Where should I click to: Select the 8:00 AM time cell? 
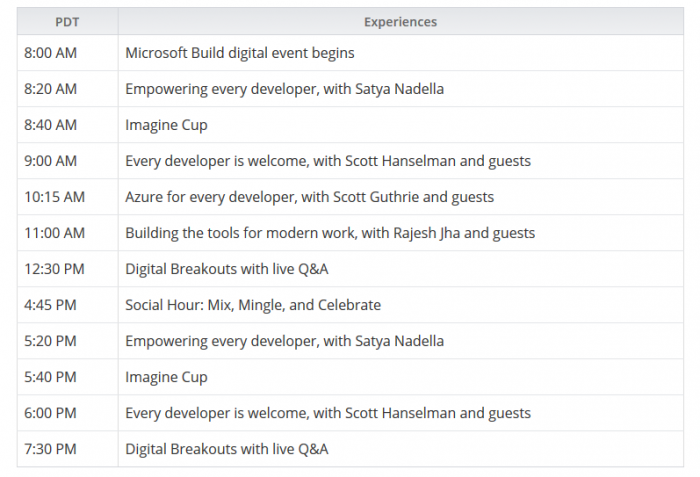[50, 53]
